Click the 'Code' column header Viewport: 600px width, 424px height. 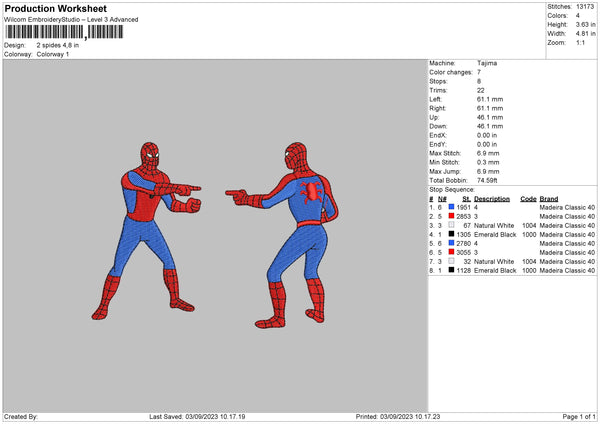coord(528,199)
